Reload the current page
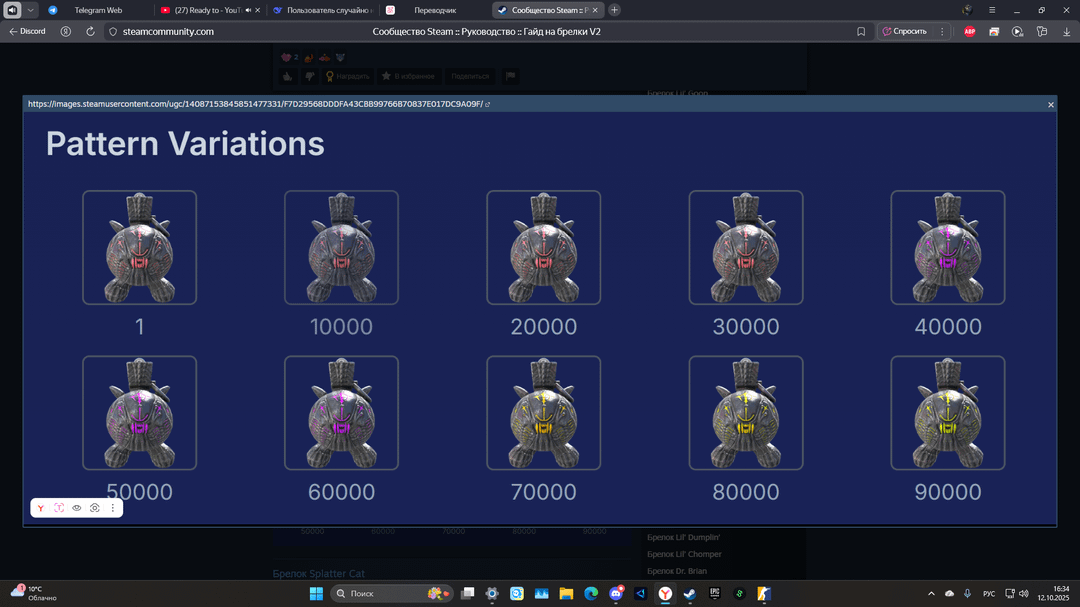This screenshot has height=607, width=1080. pos(90,32)
